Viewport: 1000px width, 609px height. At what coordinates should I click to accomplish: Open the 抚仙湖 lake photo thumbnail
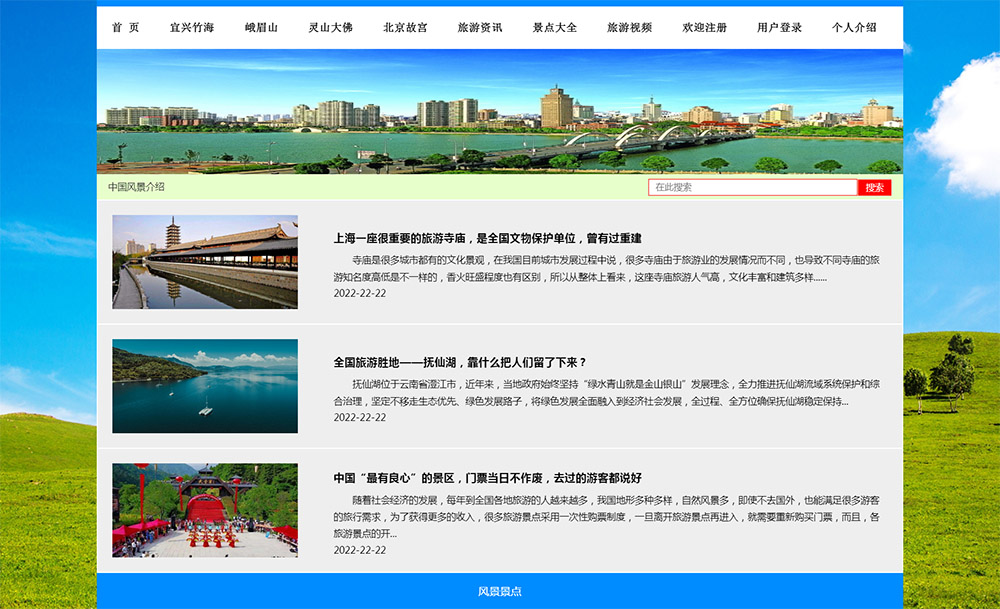[205, 386]
